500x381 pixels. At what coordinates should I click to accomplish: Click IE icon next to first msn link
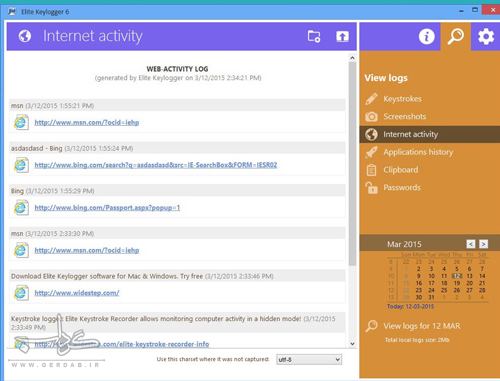[21, 122]
